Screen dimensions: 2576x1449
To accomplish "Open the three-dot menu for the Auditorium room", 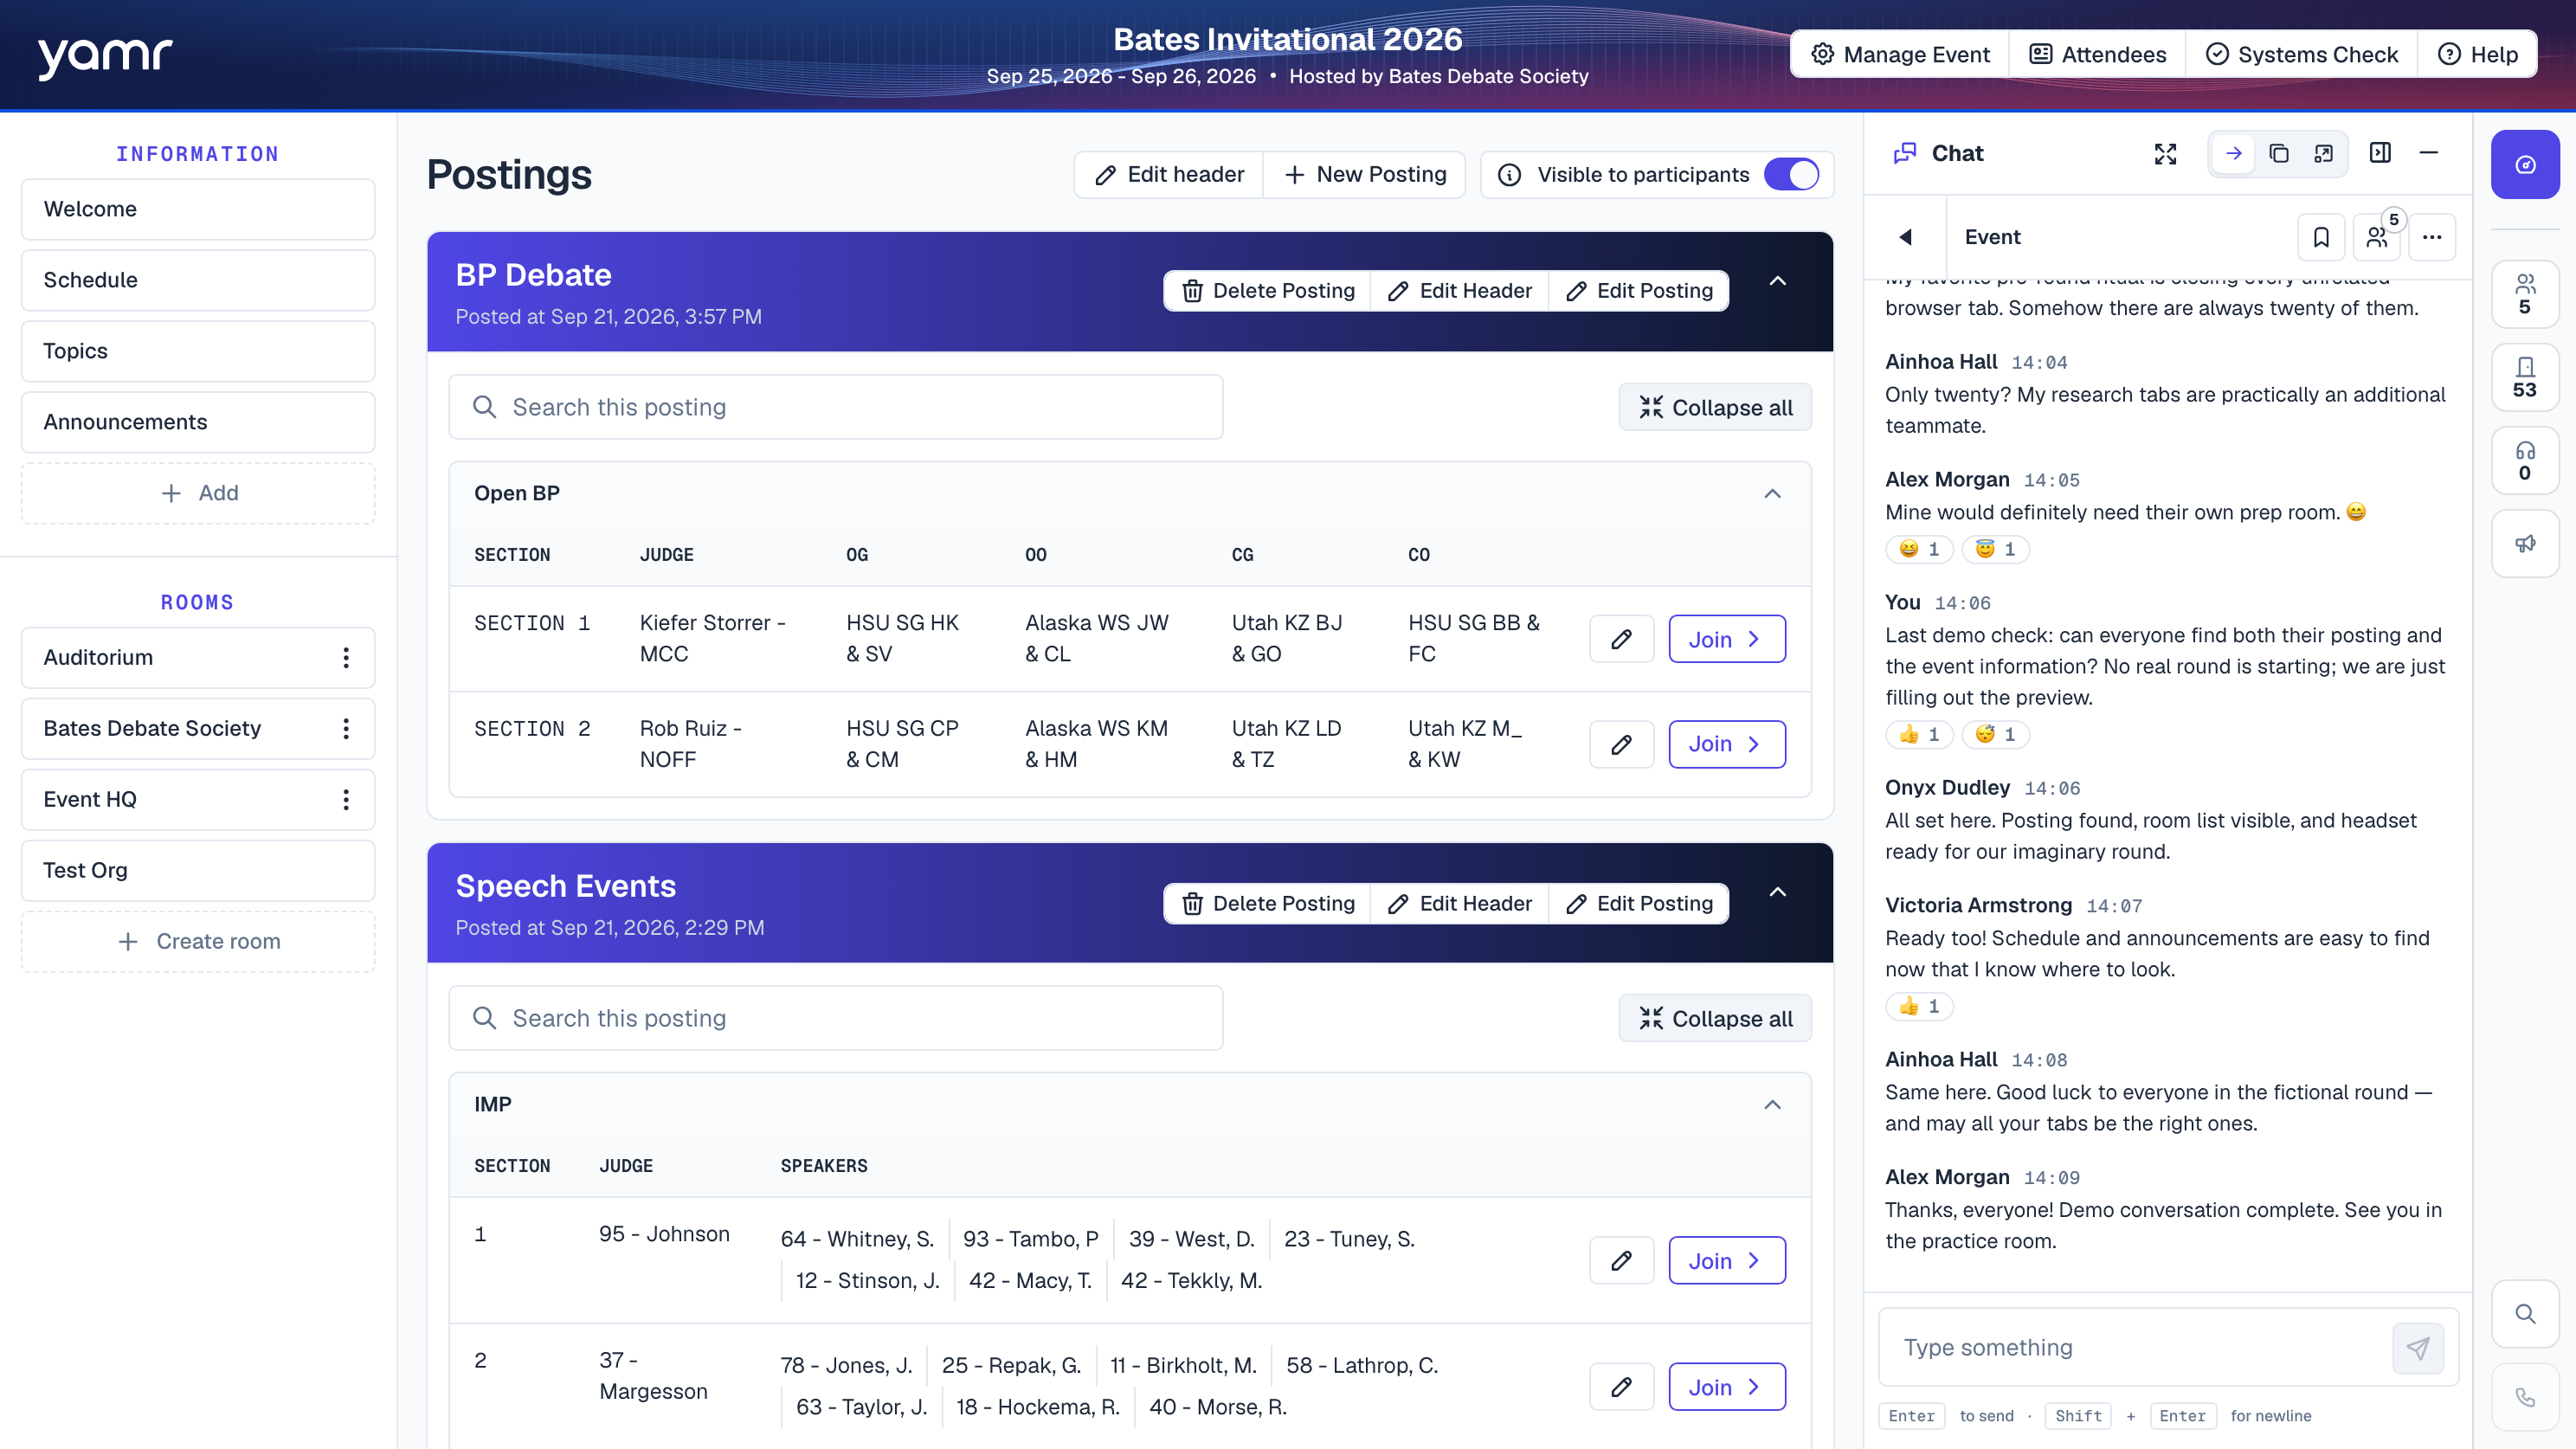I will point(346,657).
